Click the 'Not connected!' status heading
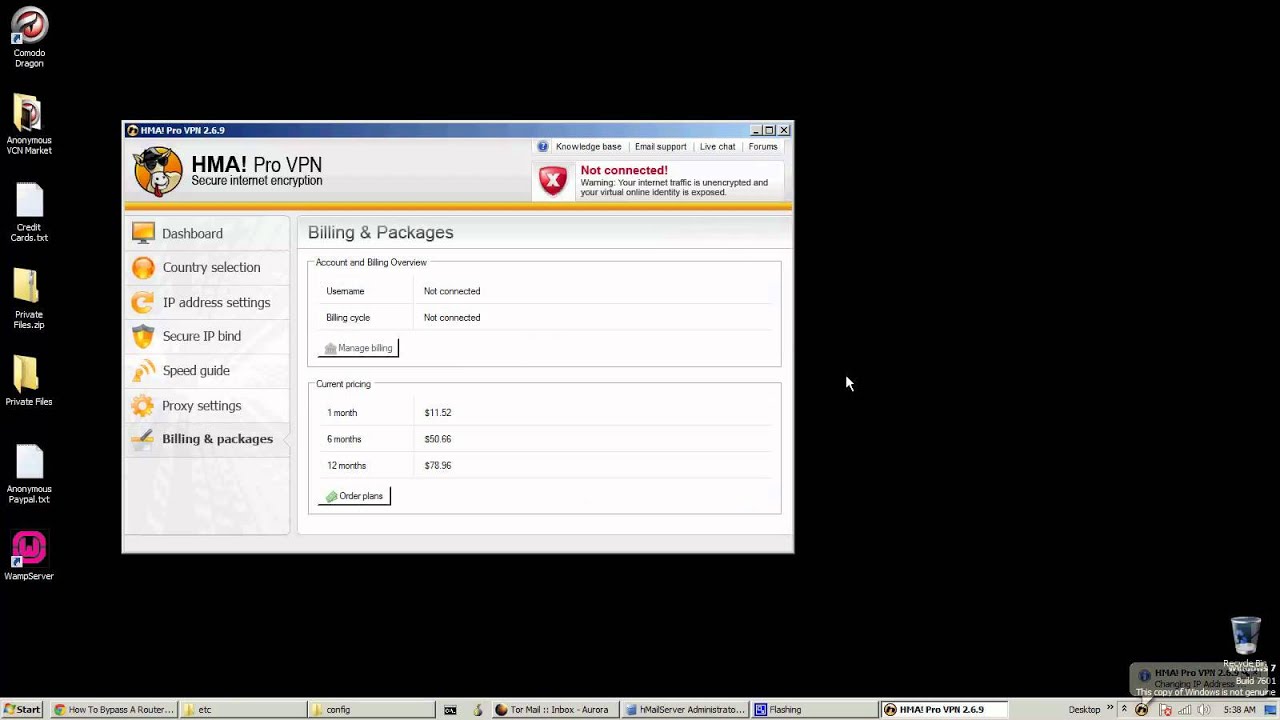1280x720 pixels. 624,170
